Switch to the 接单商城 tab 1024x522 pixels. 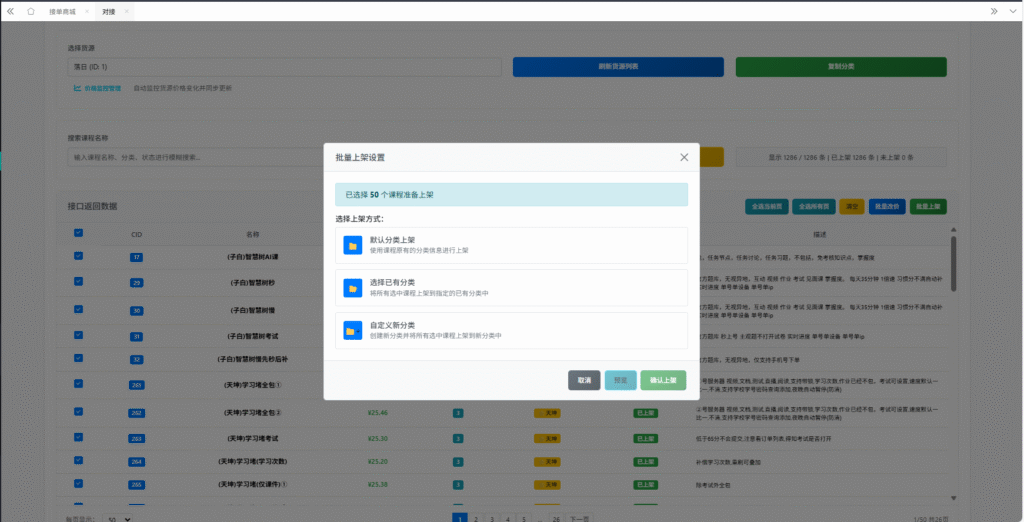[x=62, y=11]
